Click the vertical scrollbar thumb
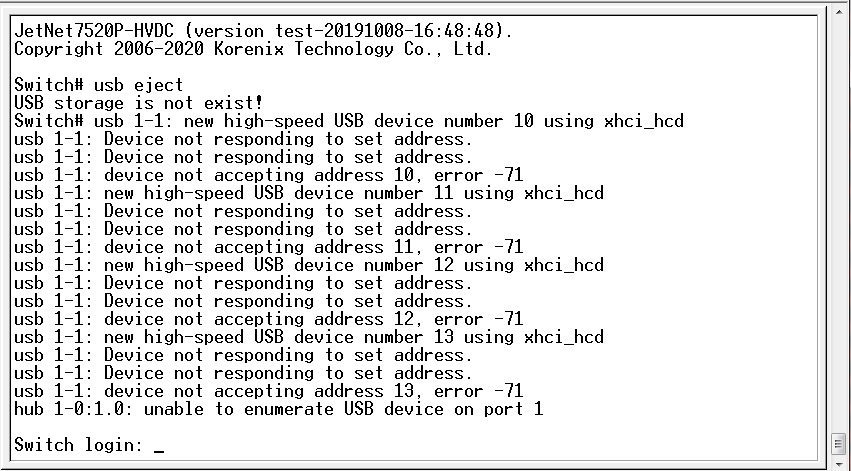 pyautogui.click(x=839, y=442)
